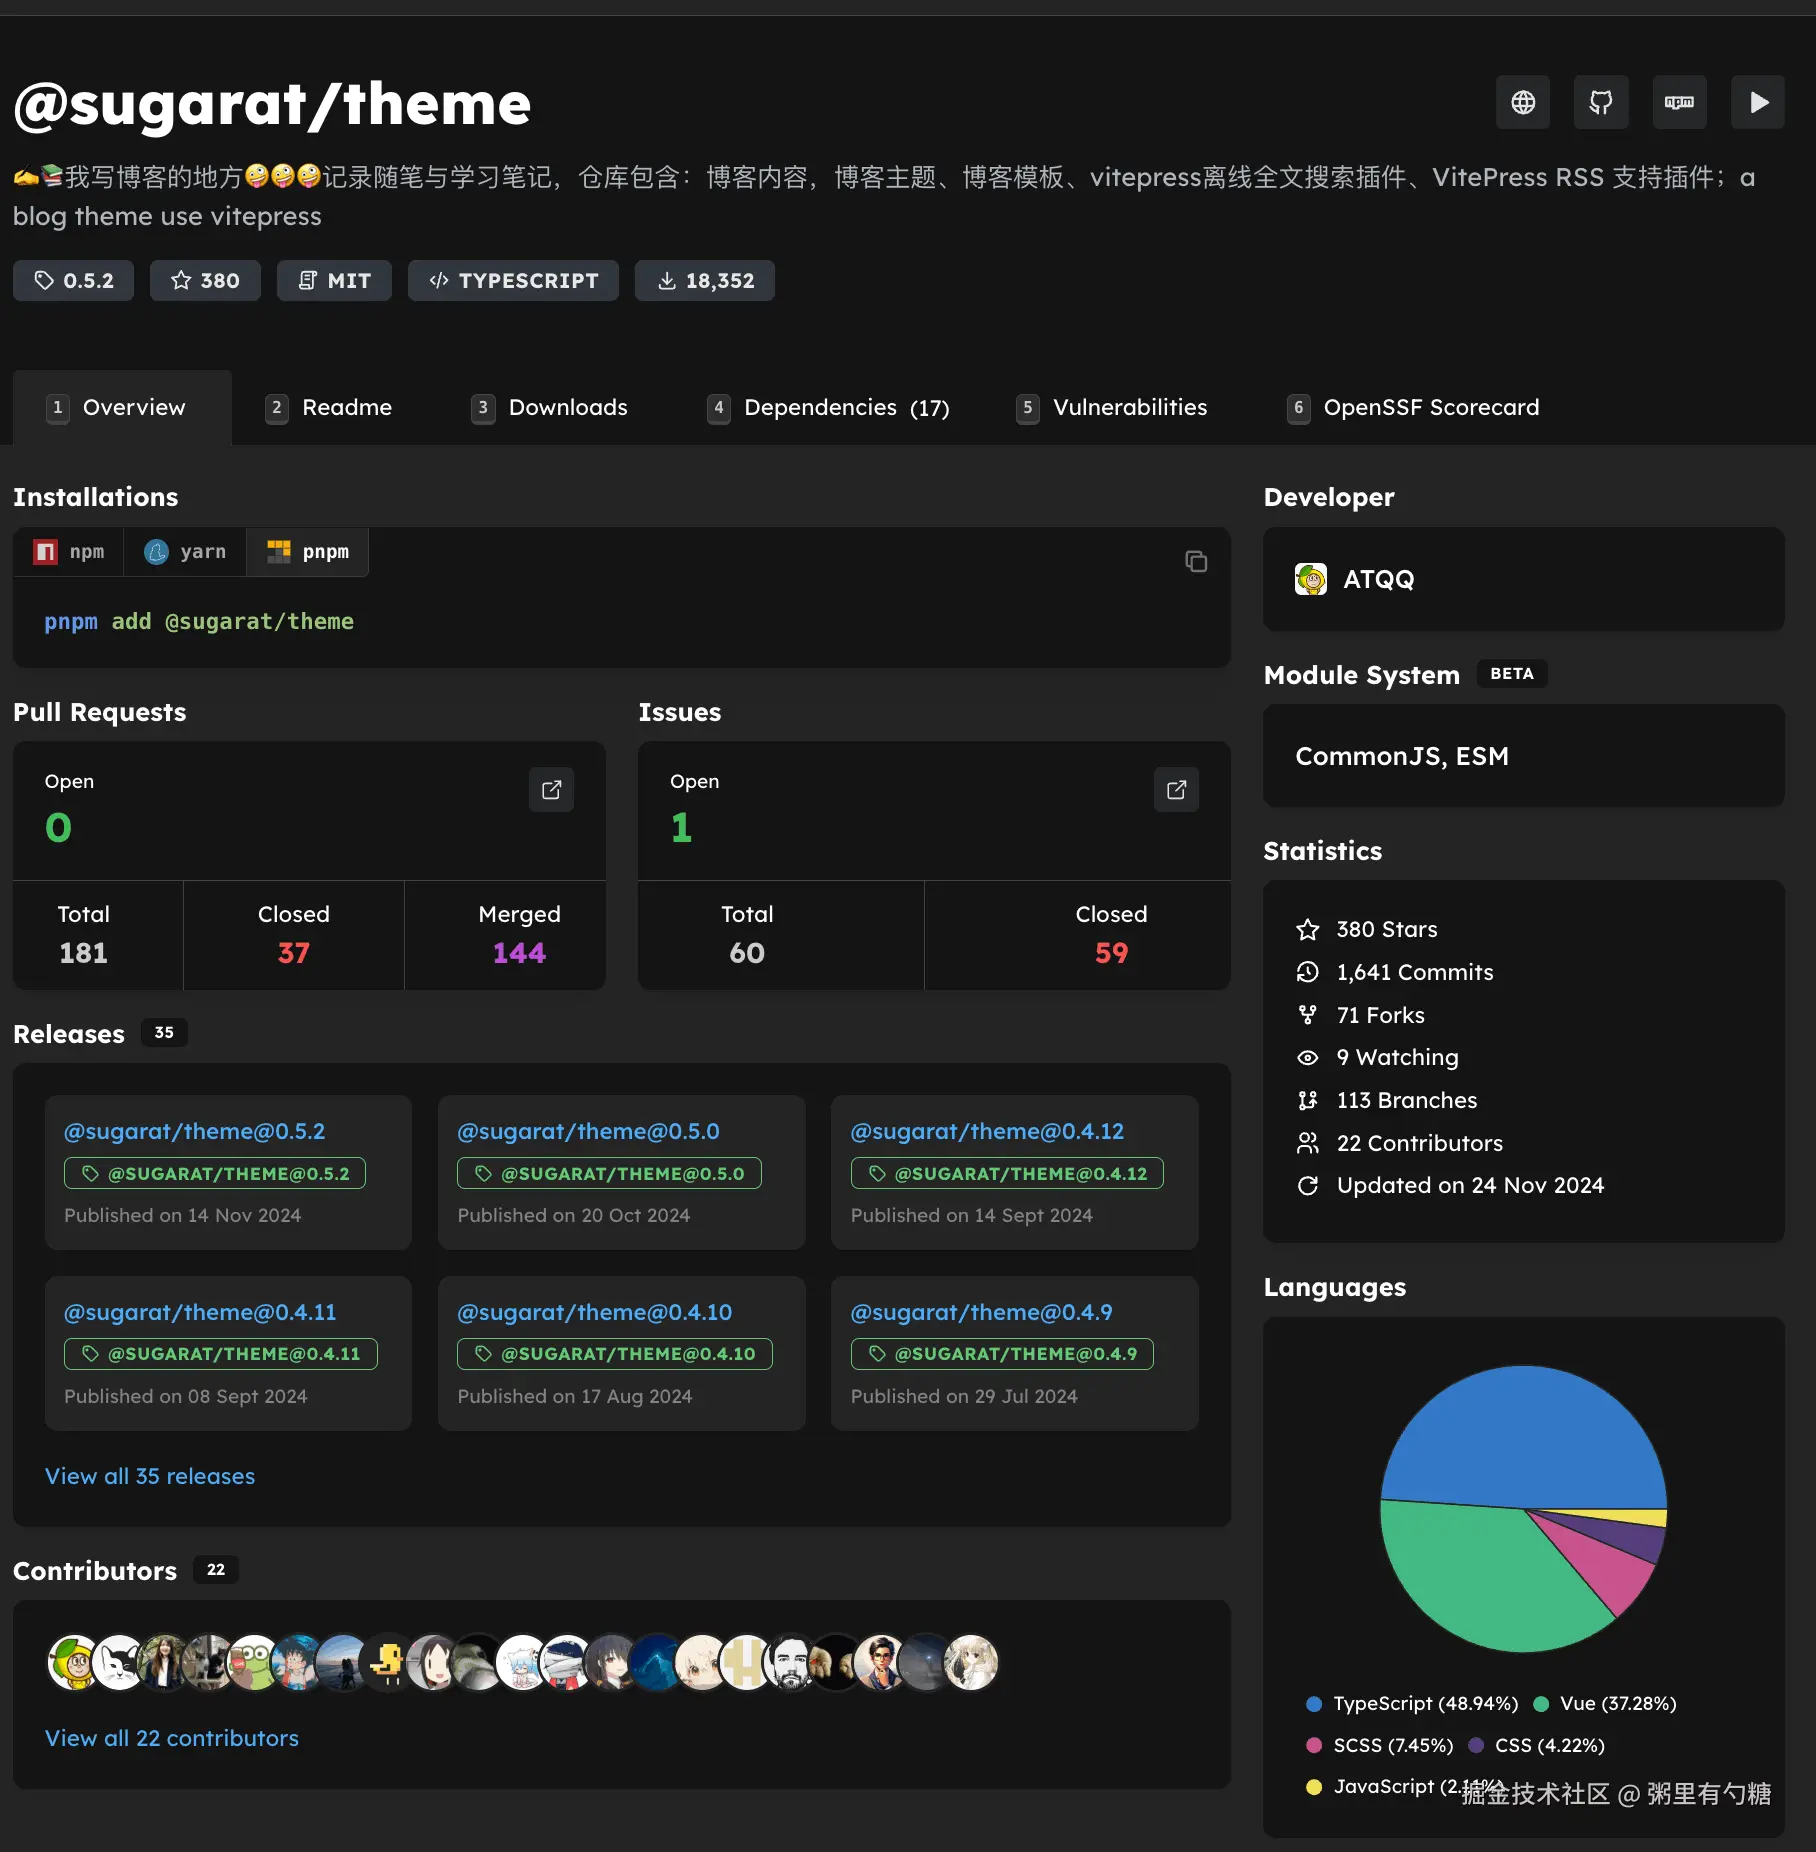1816x1852 pixels.
Task: Select the yarn install tab
Action: point(185,552)
